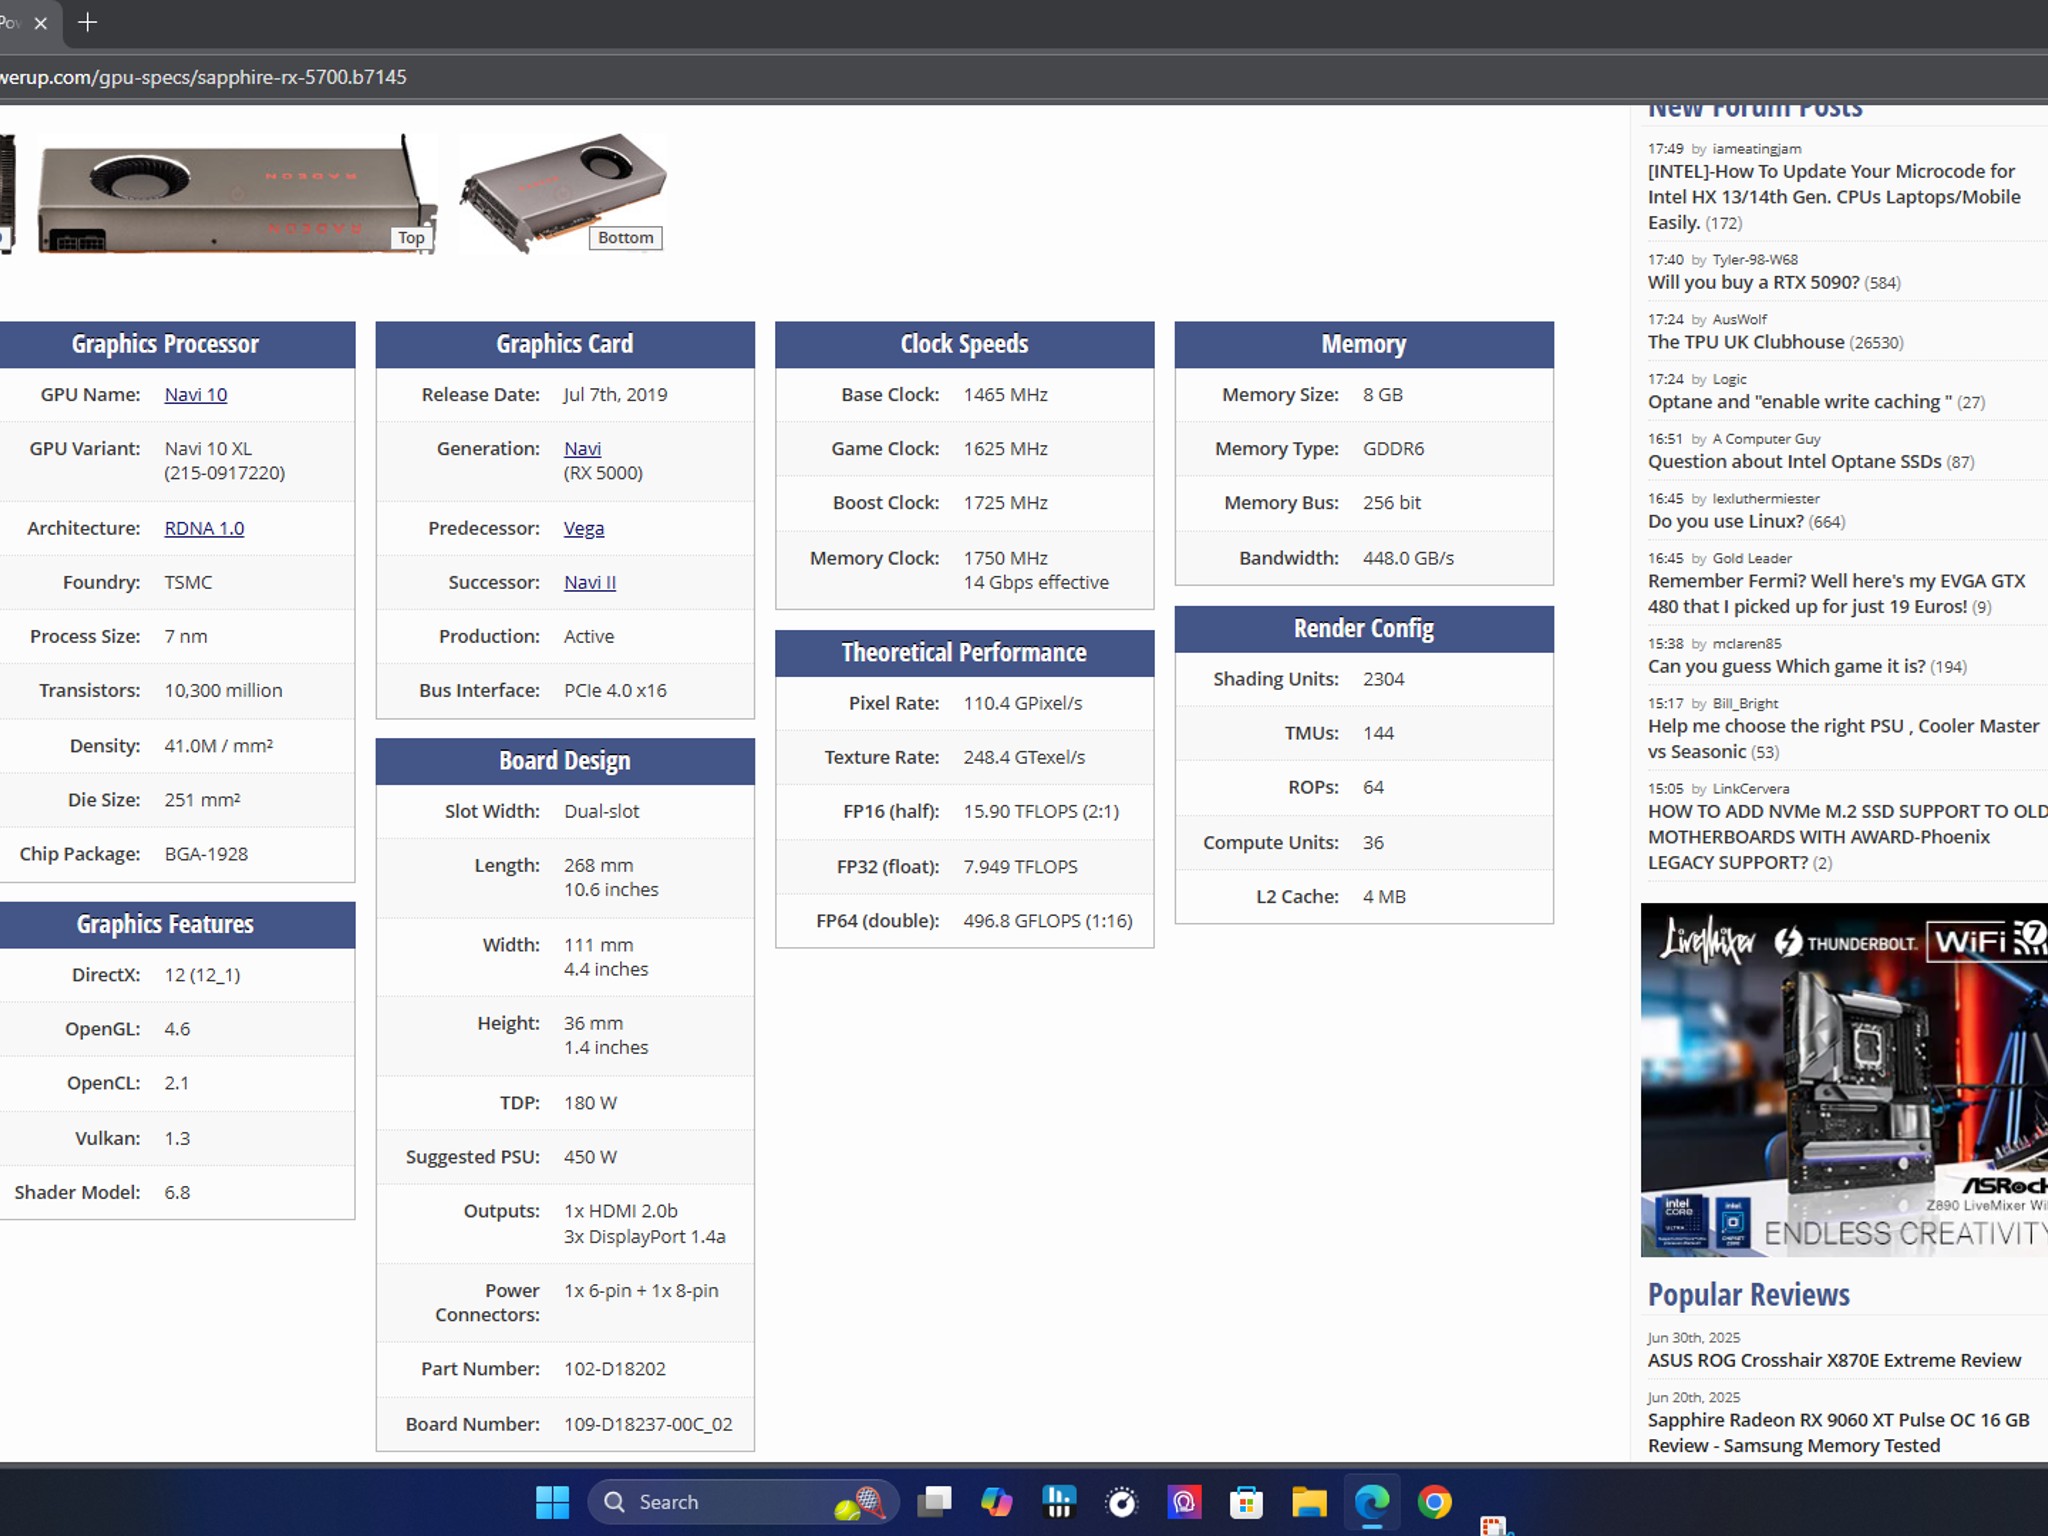Screen dimensions: 2048x1536
Task: Close the current browser tab
Action: click(41, 23)
